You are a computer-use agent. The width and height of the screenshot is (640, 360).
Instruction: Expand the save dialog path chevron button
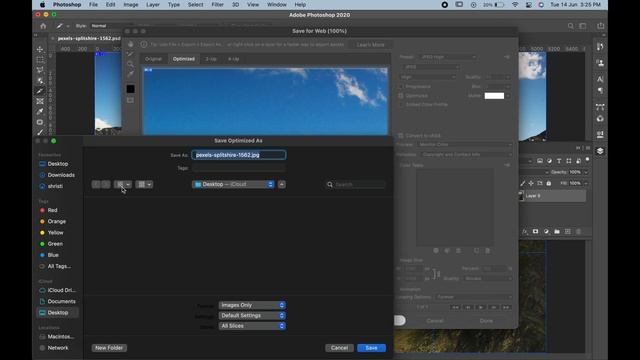point(282,184)
